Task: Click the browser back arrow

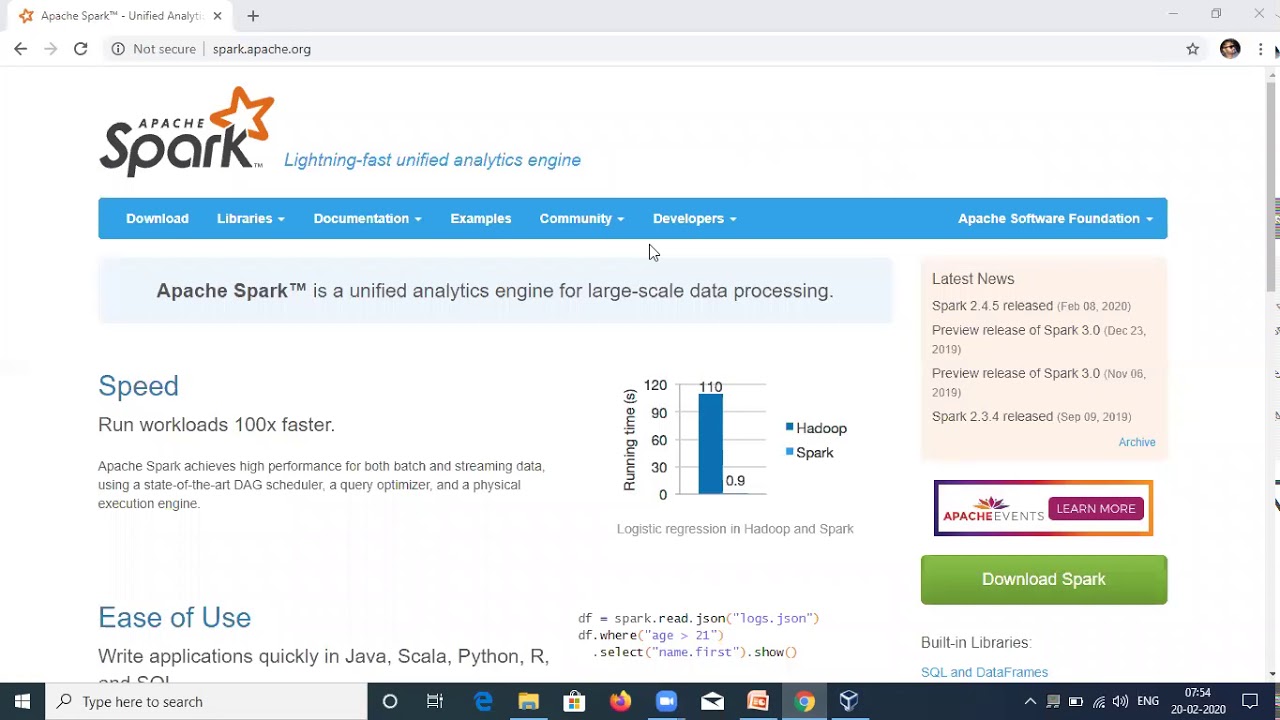Action: (20, 48)
